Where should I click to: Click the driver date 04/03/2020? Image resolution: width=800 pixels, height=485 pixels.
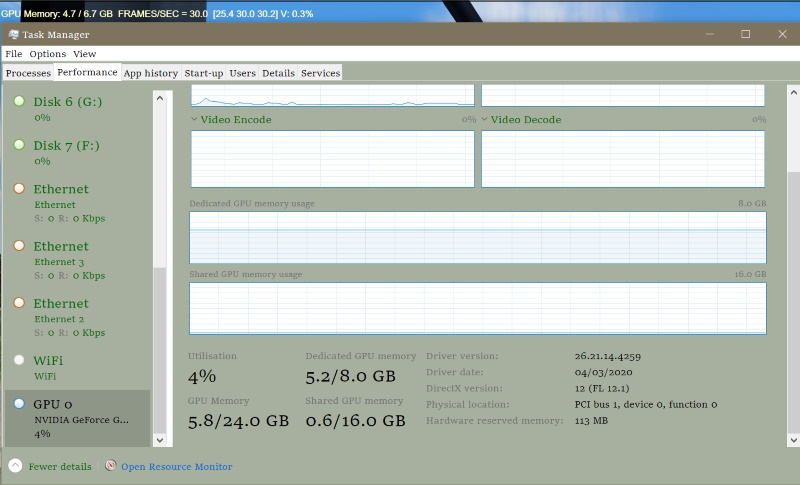click(604, 372)
